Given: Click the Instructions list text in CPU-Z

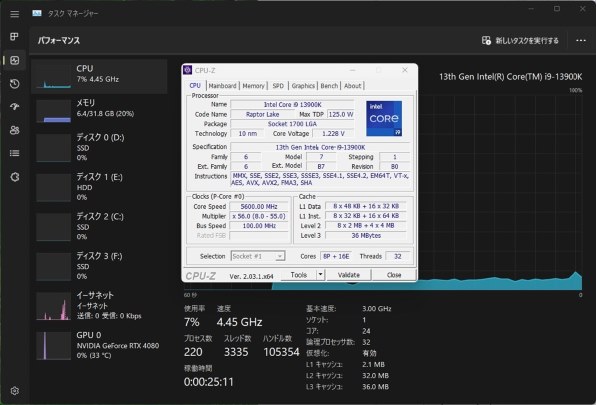Looking at the screenshot, I should point(320,179).
